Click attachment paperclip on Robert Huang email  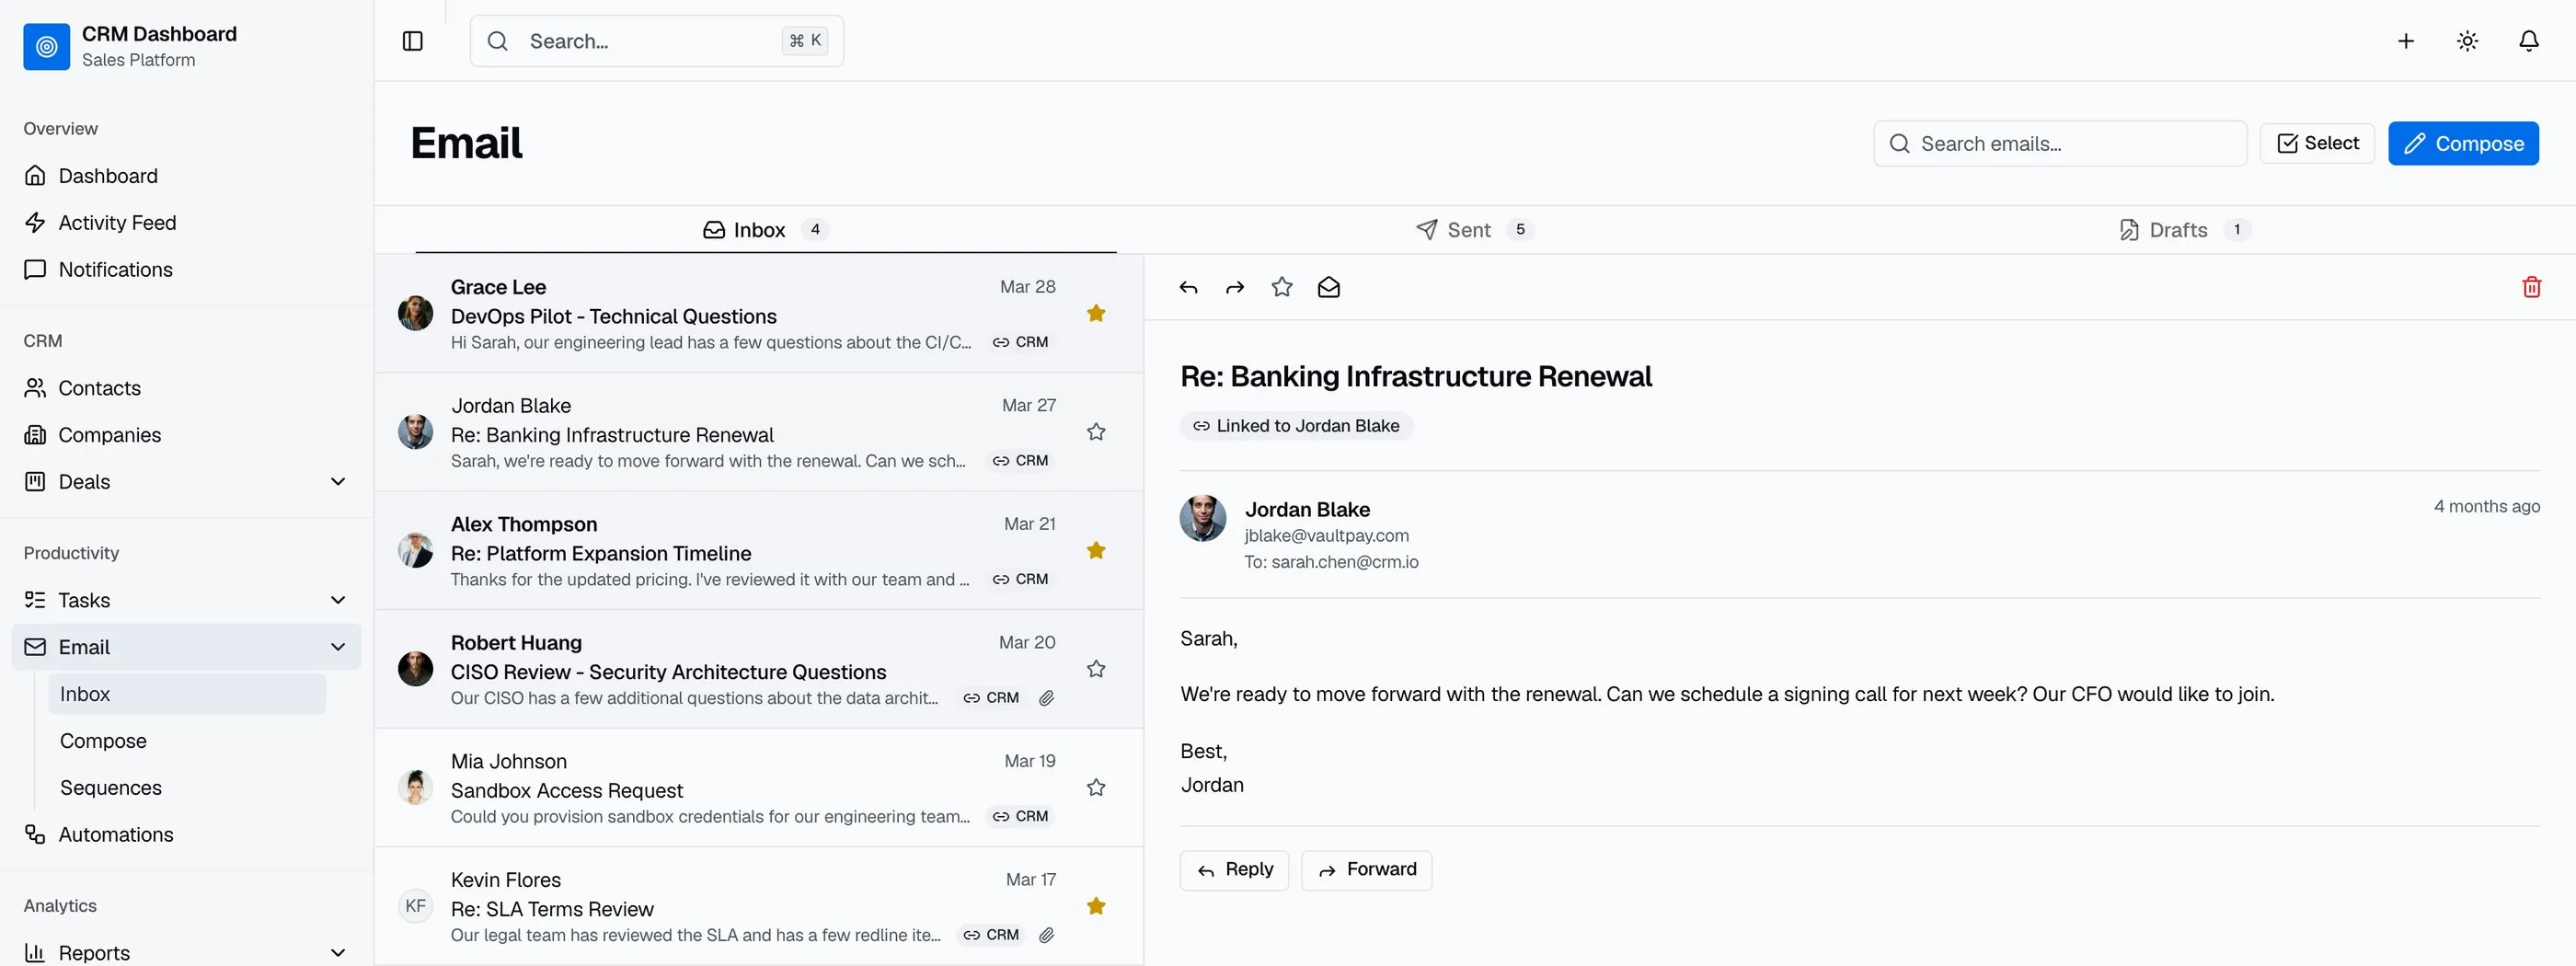1046,698
